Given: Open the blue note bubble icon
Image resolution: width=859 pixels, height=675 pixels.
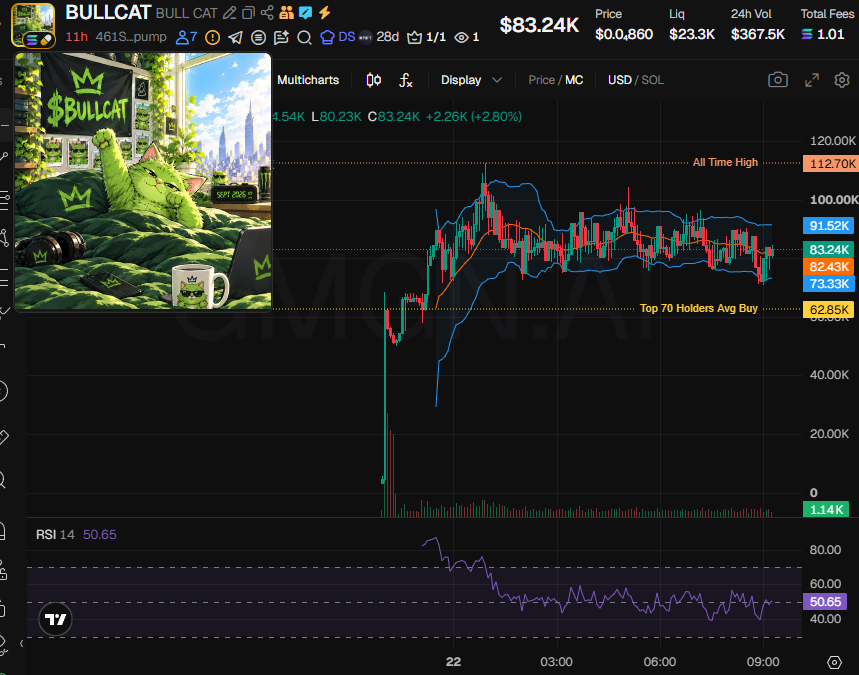Looking at the screenshot, I should click(x=306, y=13).
